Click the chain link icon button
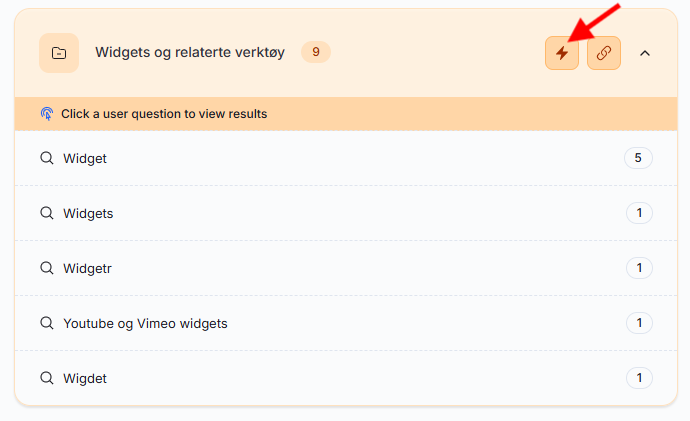The width and height of the screenshot is (690, 421). click(x=604, y=53)
